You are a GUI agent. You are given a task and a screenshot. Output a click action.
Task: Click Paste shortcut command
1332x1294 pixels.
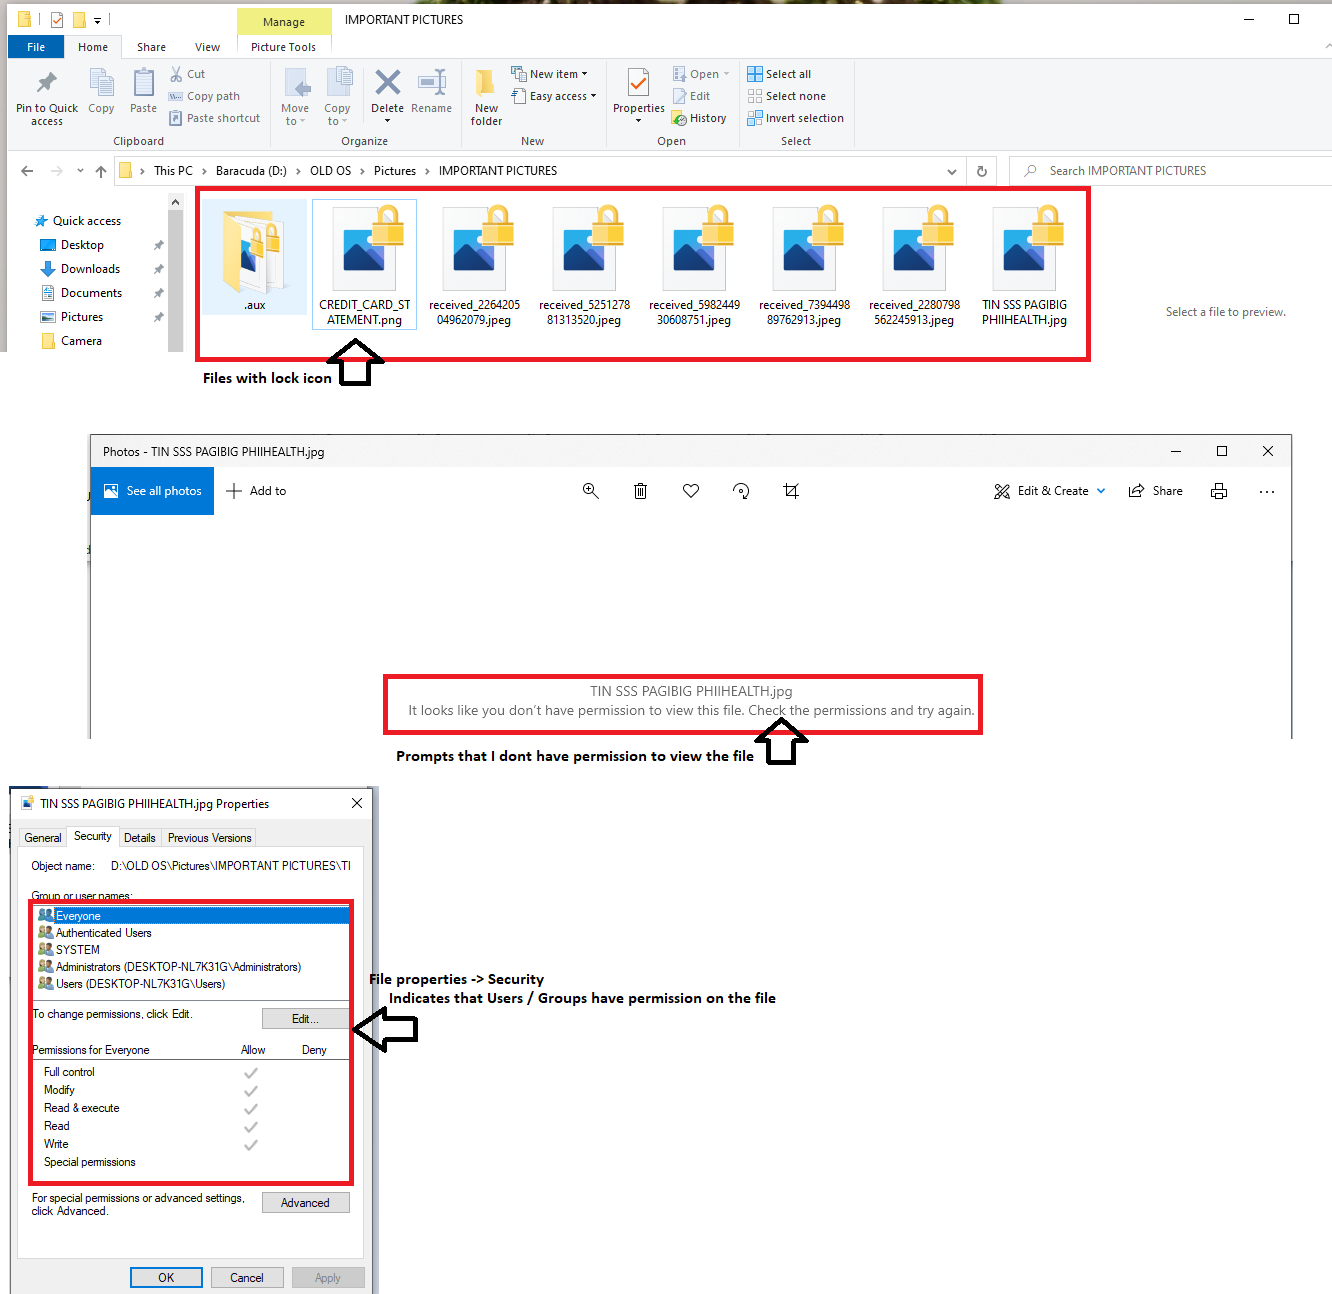pyautogui.click(x=214, y=118)
